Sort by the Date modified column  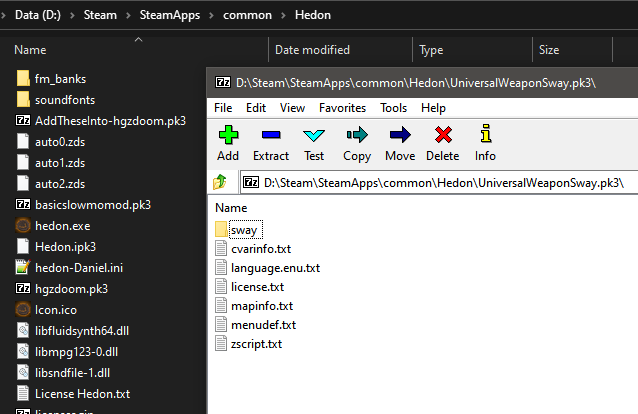[x=312, y=49]
